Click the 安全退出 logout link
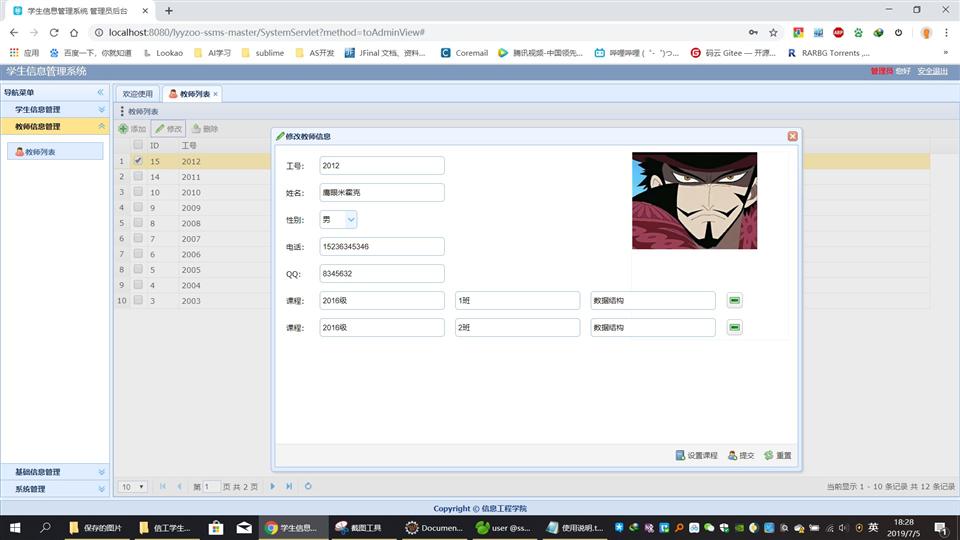960x540 pixels. click(932, 71)
